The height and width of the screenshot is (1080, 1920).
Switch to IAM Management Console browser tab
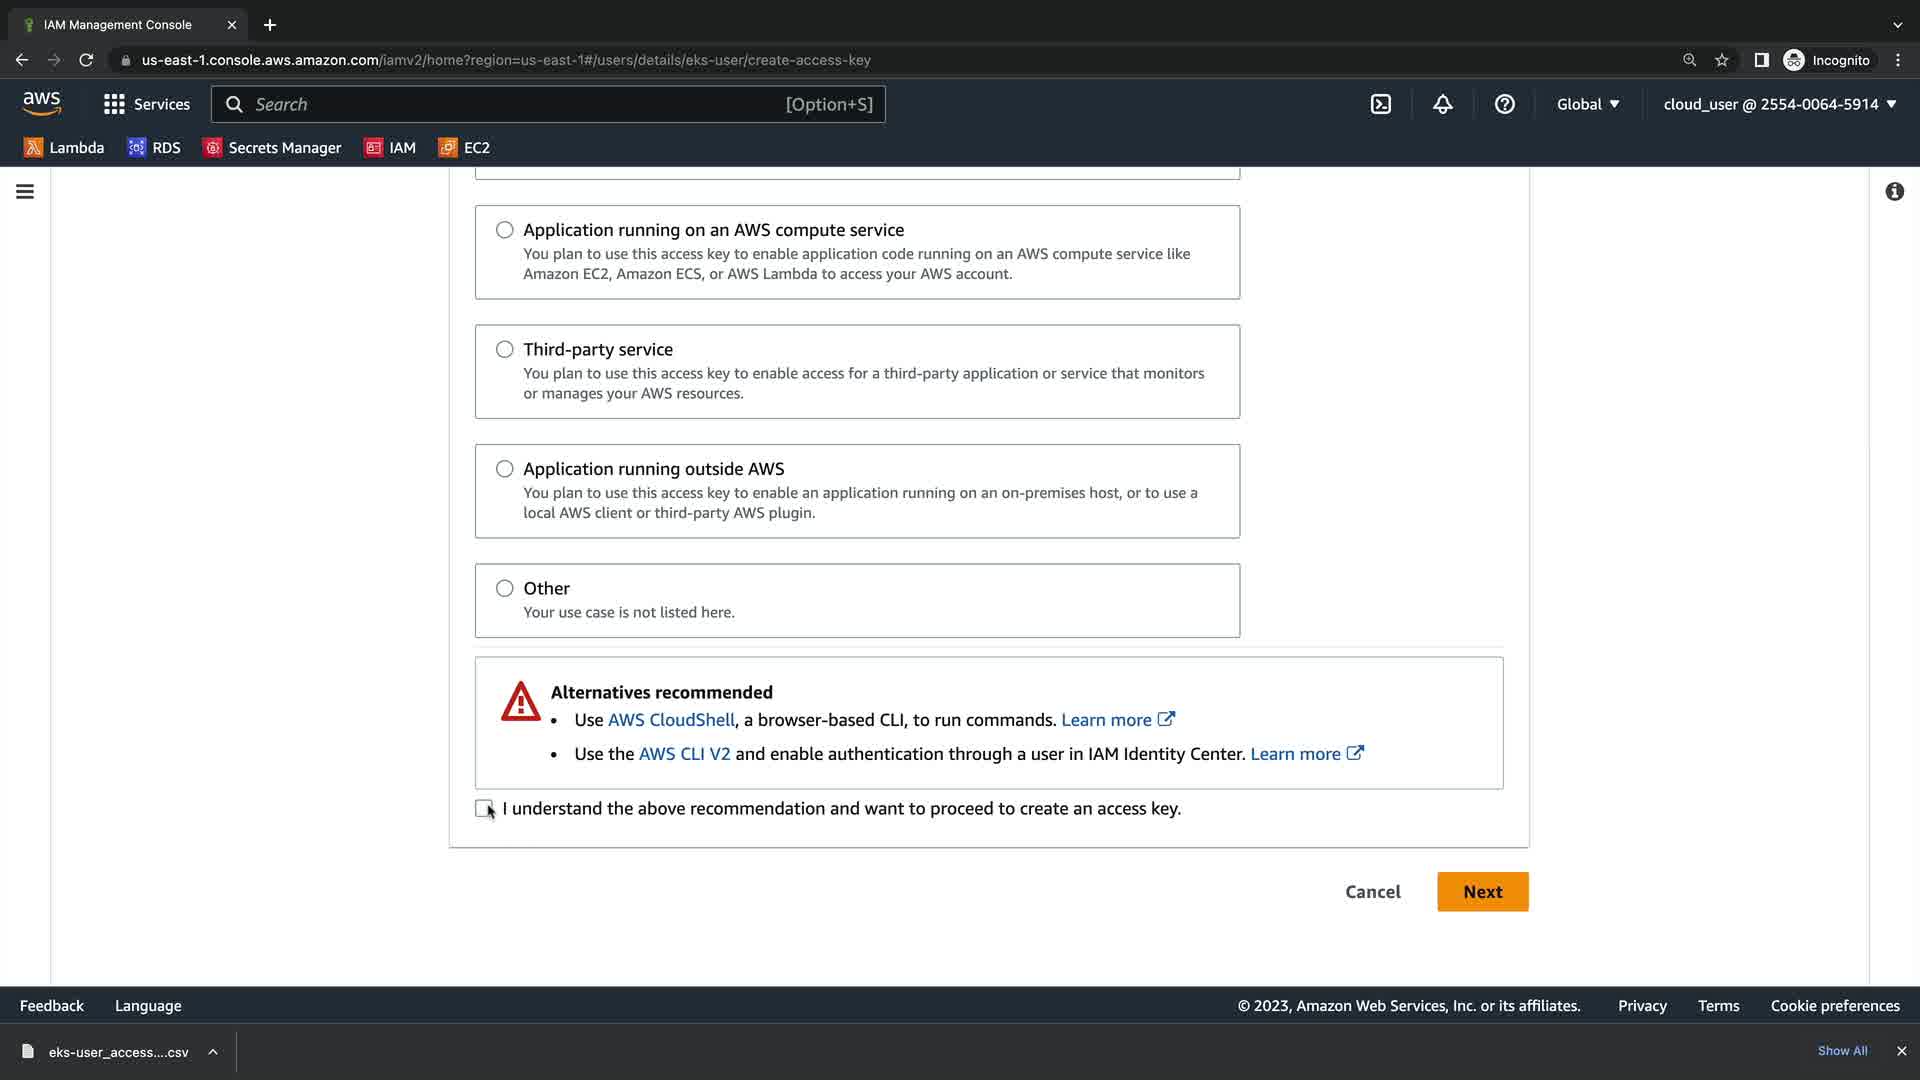coord(118,24)
